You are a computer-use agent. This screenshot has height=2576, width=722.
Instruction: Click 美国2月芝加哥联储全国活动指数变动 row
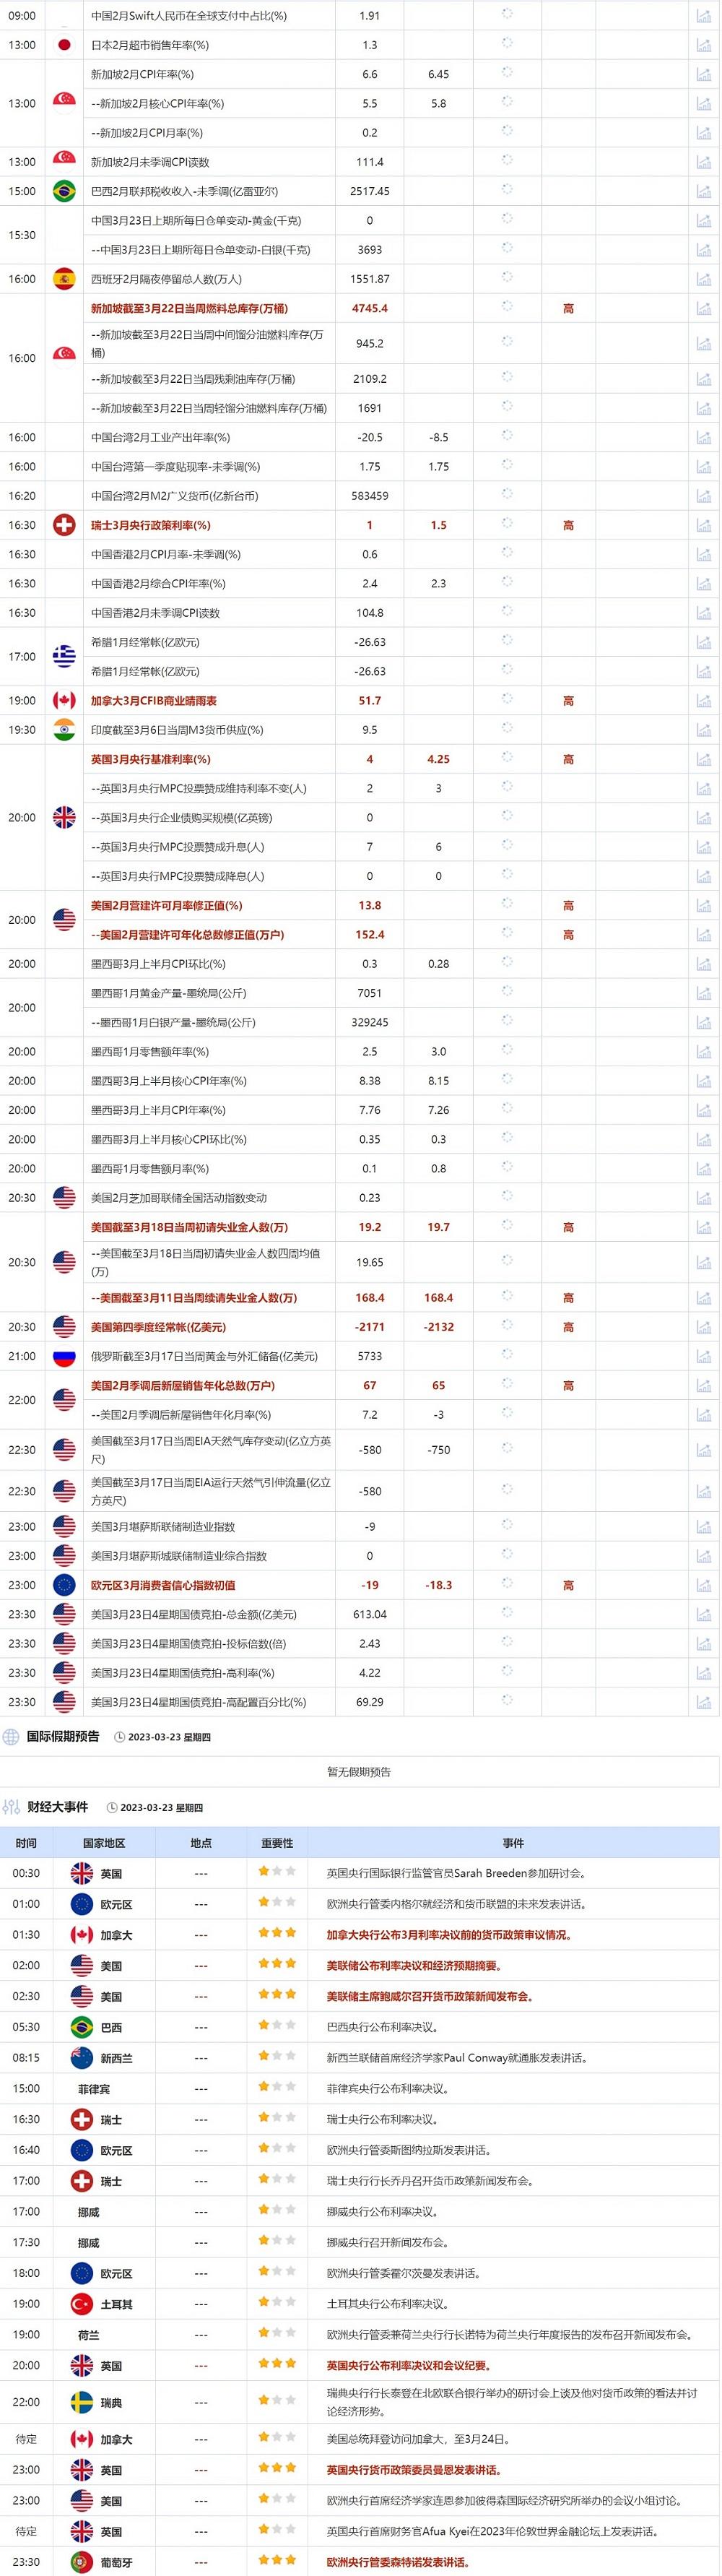[360, 1198]
